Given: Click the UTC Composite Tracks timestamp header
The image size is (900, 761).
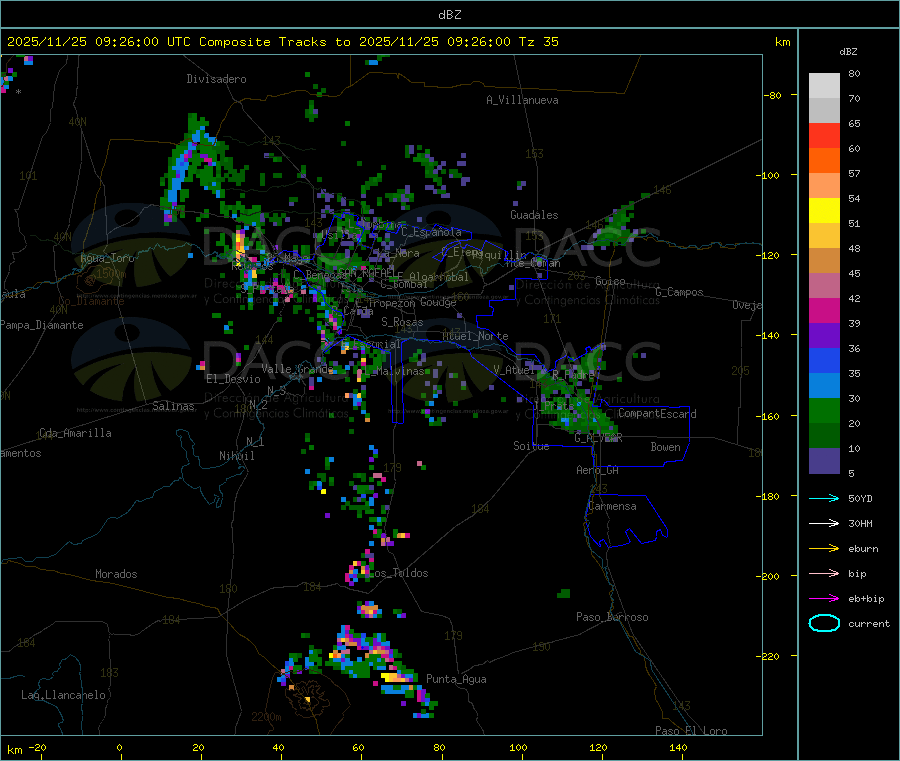Looking at the screenshot, I should pos(283,42).
